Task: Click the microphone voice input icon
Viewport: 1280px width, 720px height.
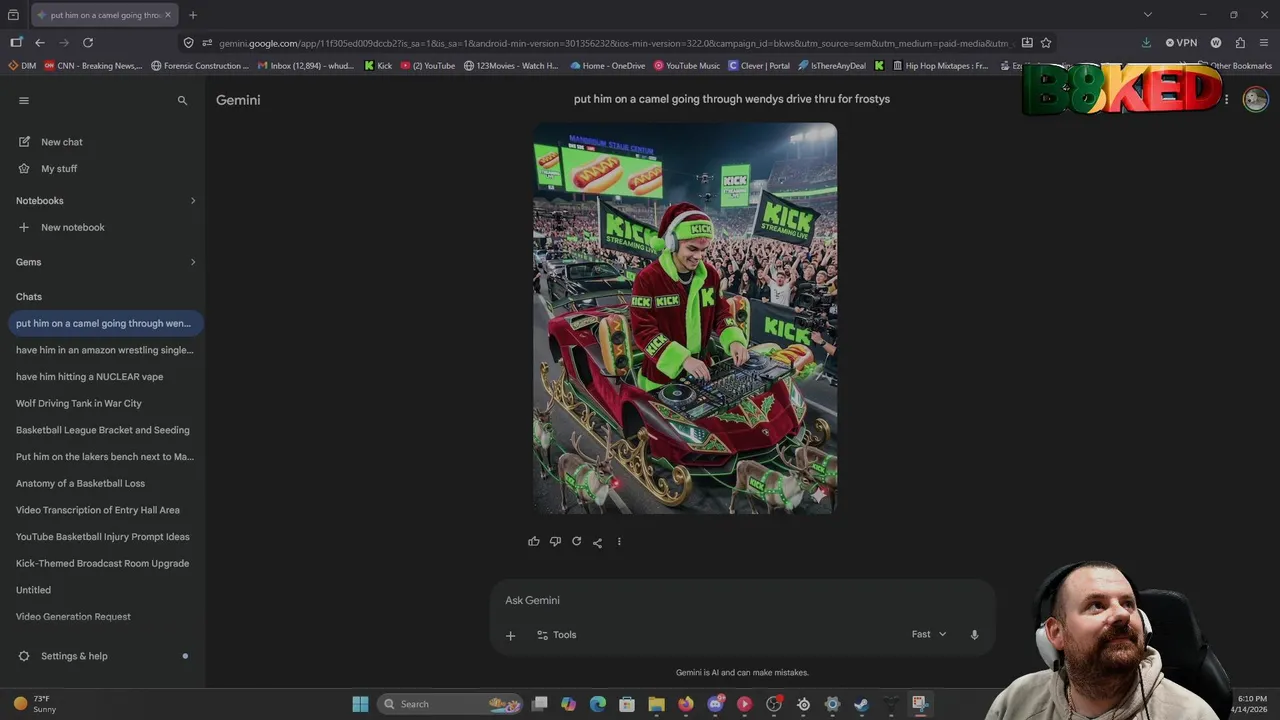Action: click(974, 635)
